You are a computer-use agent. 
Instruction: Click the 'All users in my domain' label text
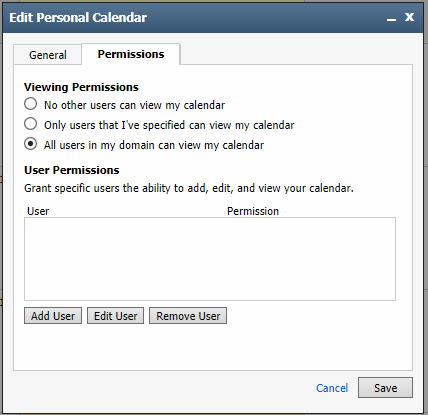[x=154, y=145]
